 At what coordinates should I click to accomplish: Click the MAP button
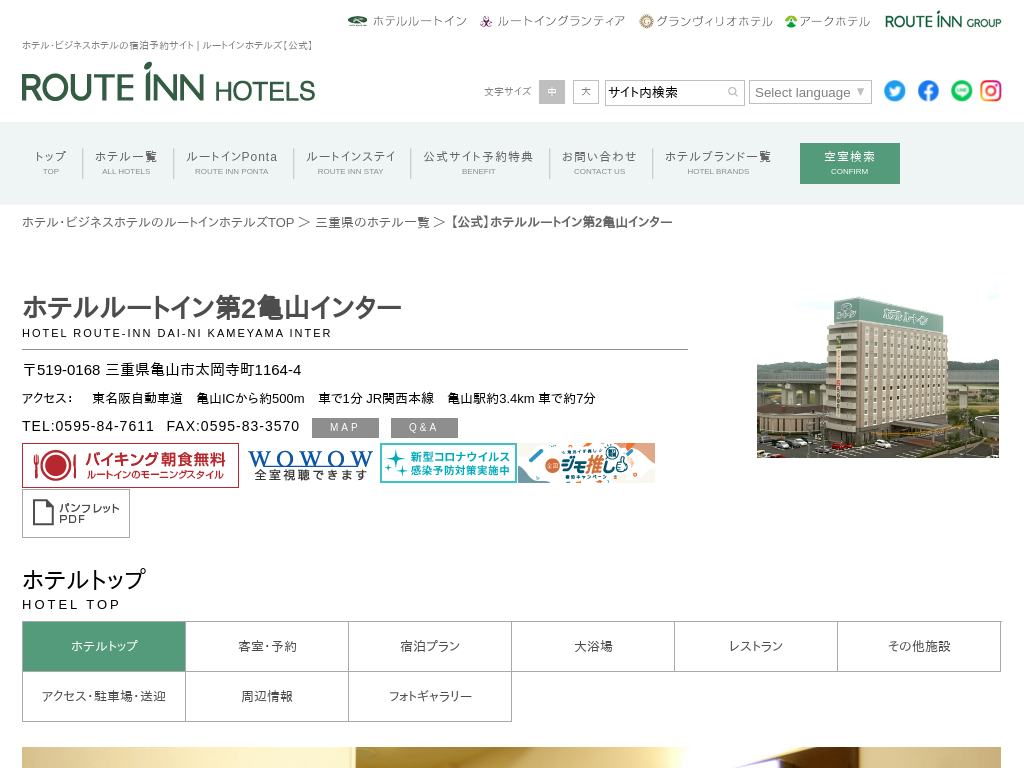(x=345, y=428)
